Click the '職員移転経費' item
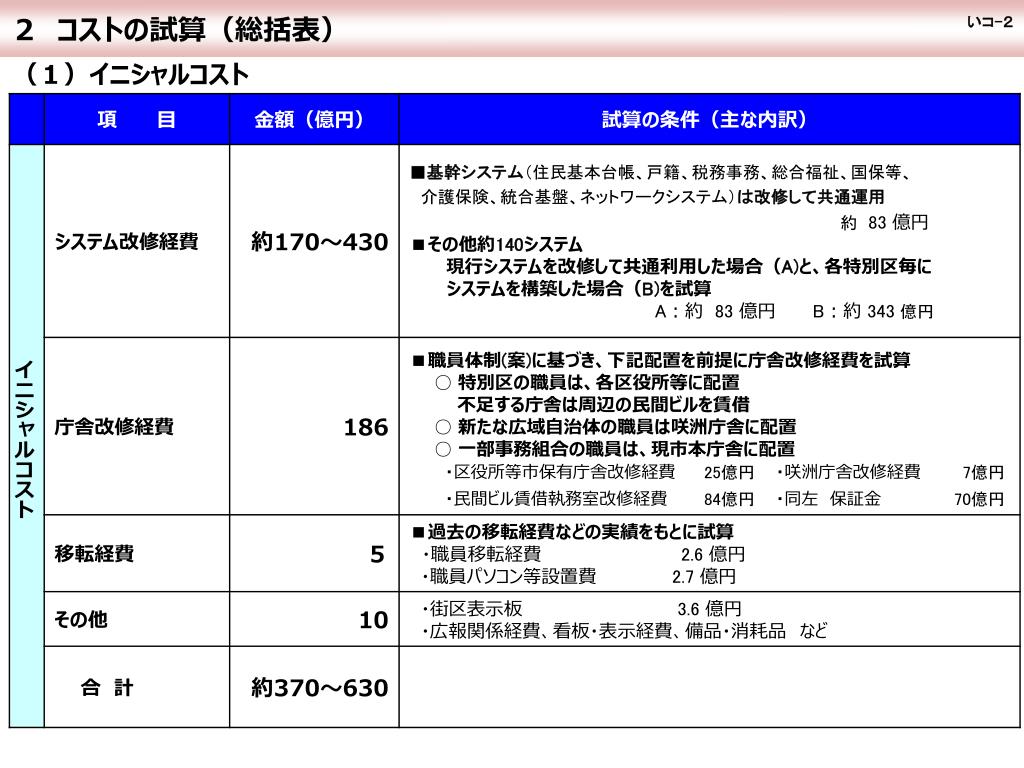1024x768 pixels. tap(482, 554)
